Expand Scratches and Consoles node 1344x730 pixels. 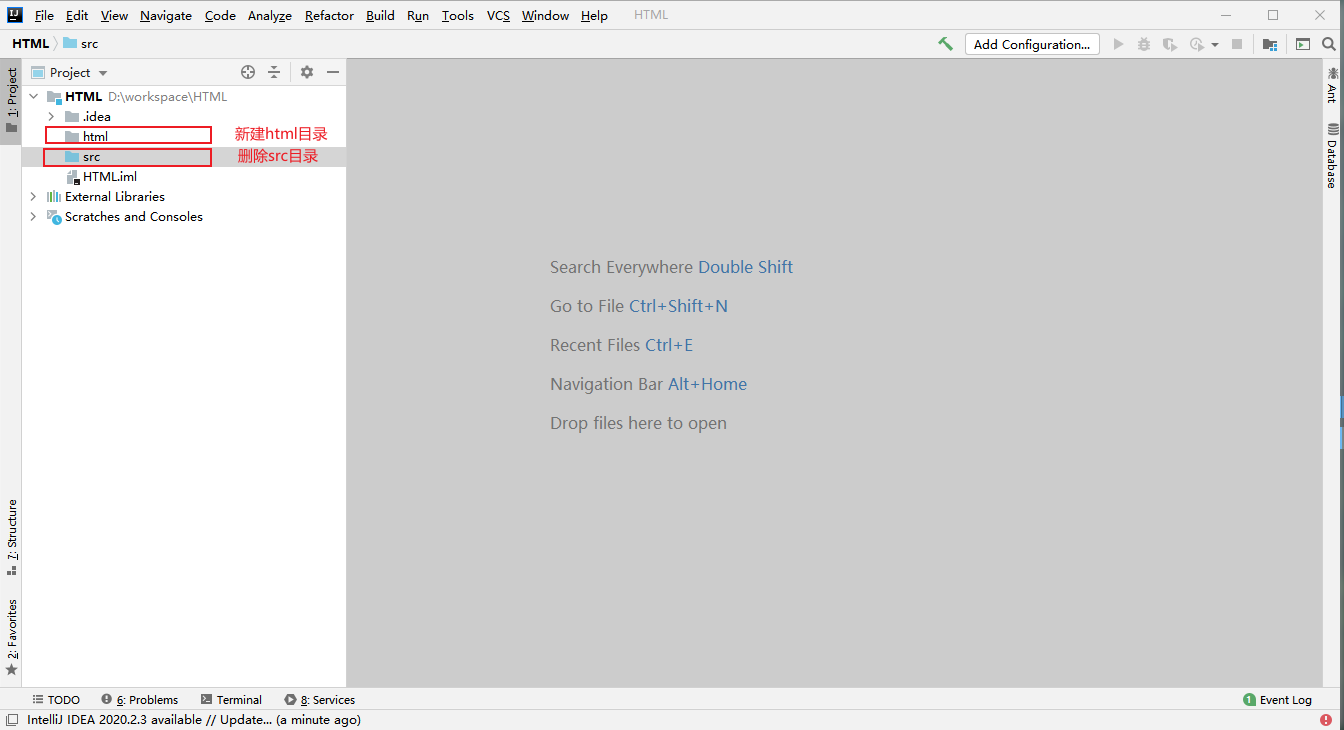(33, 217)
